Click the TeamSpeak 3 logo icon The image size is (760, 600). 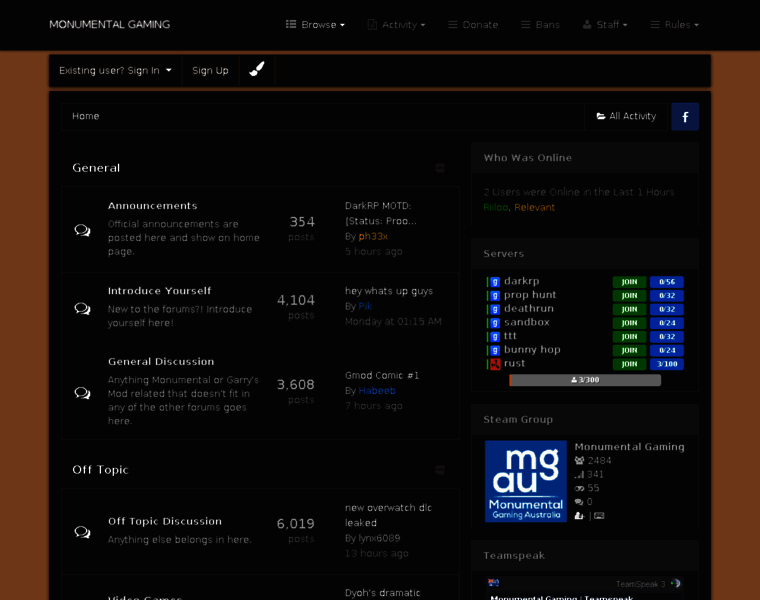[x=676, y=583]
